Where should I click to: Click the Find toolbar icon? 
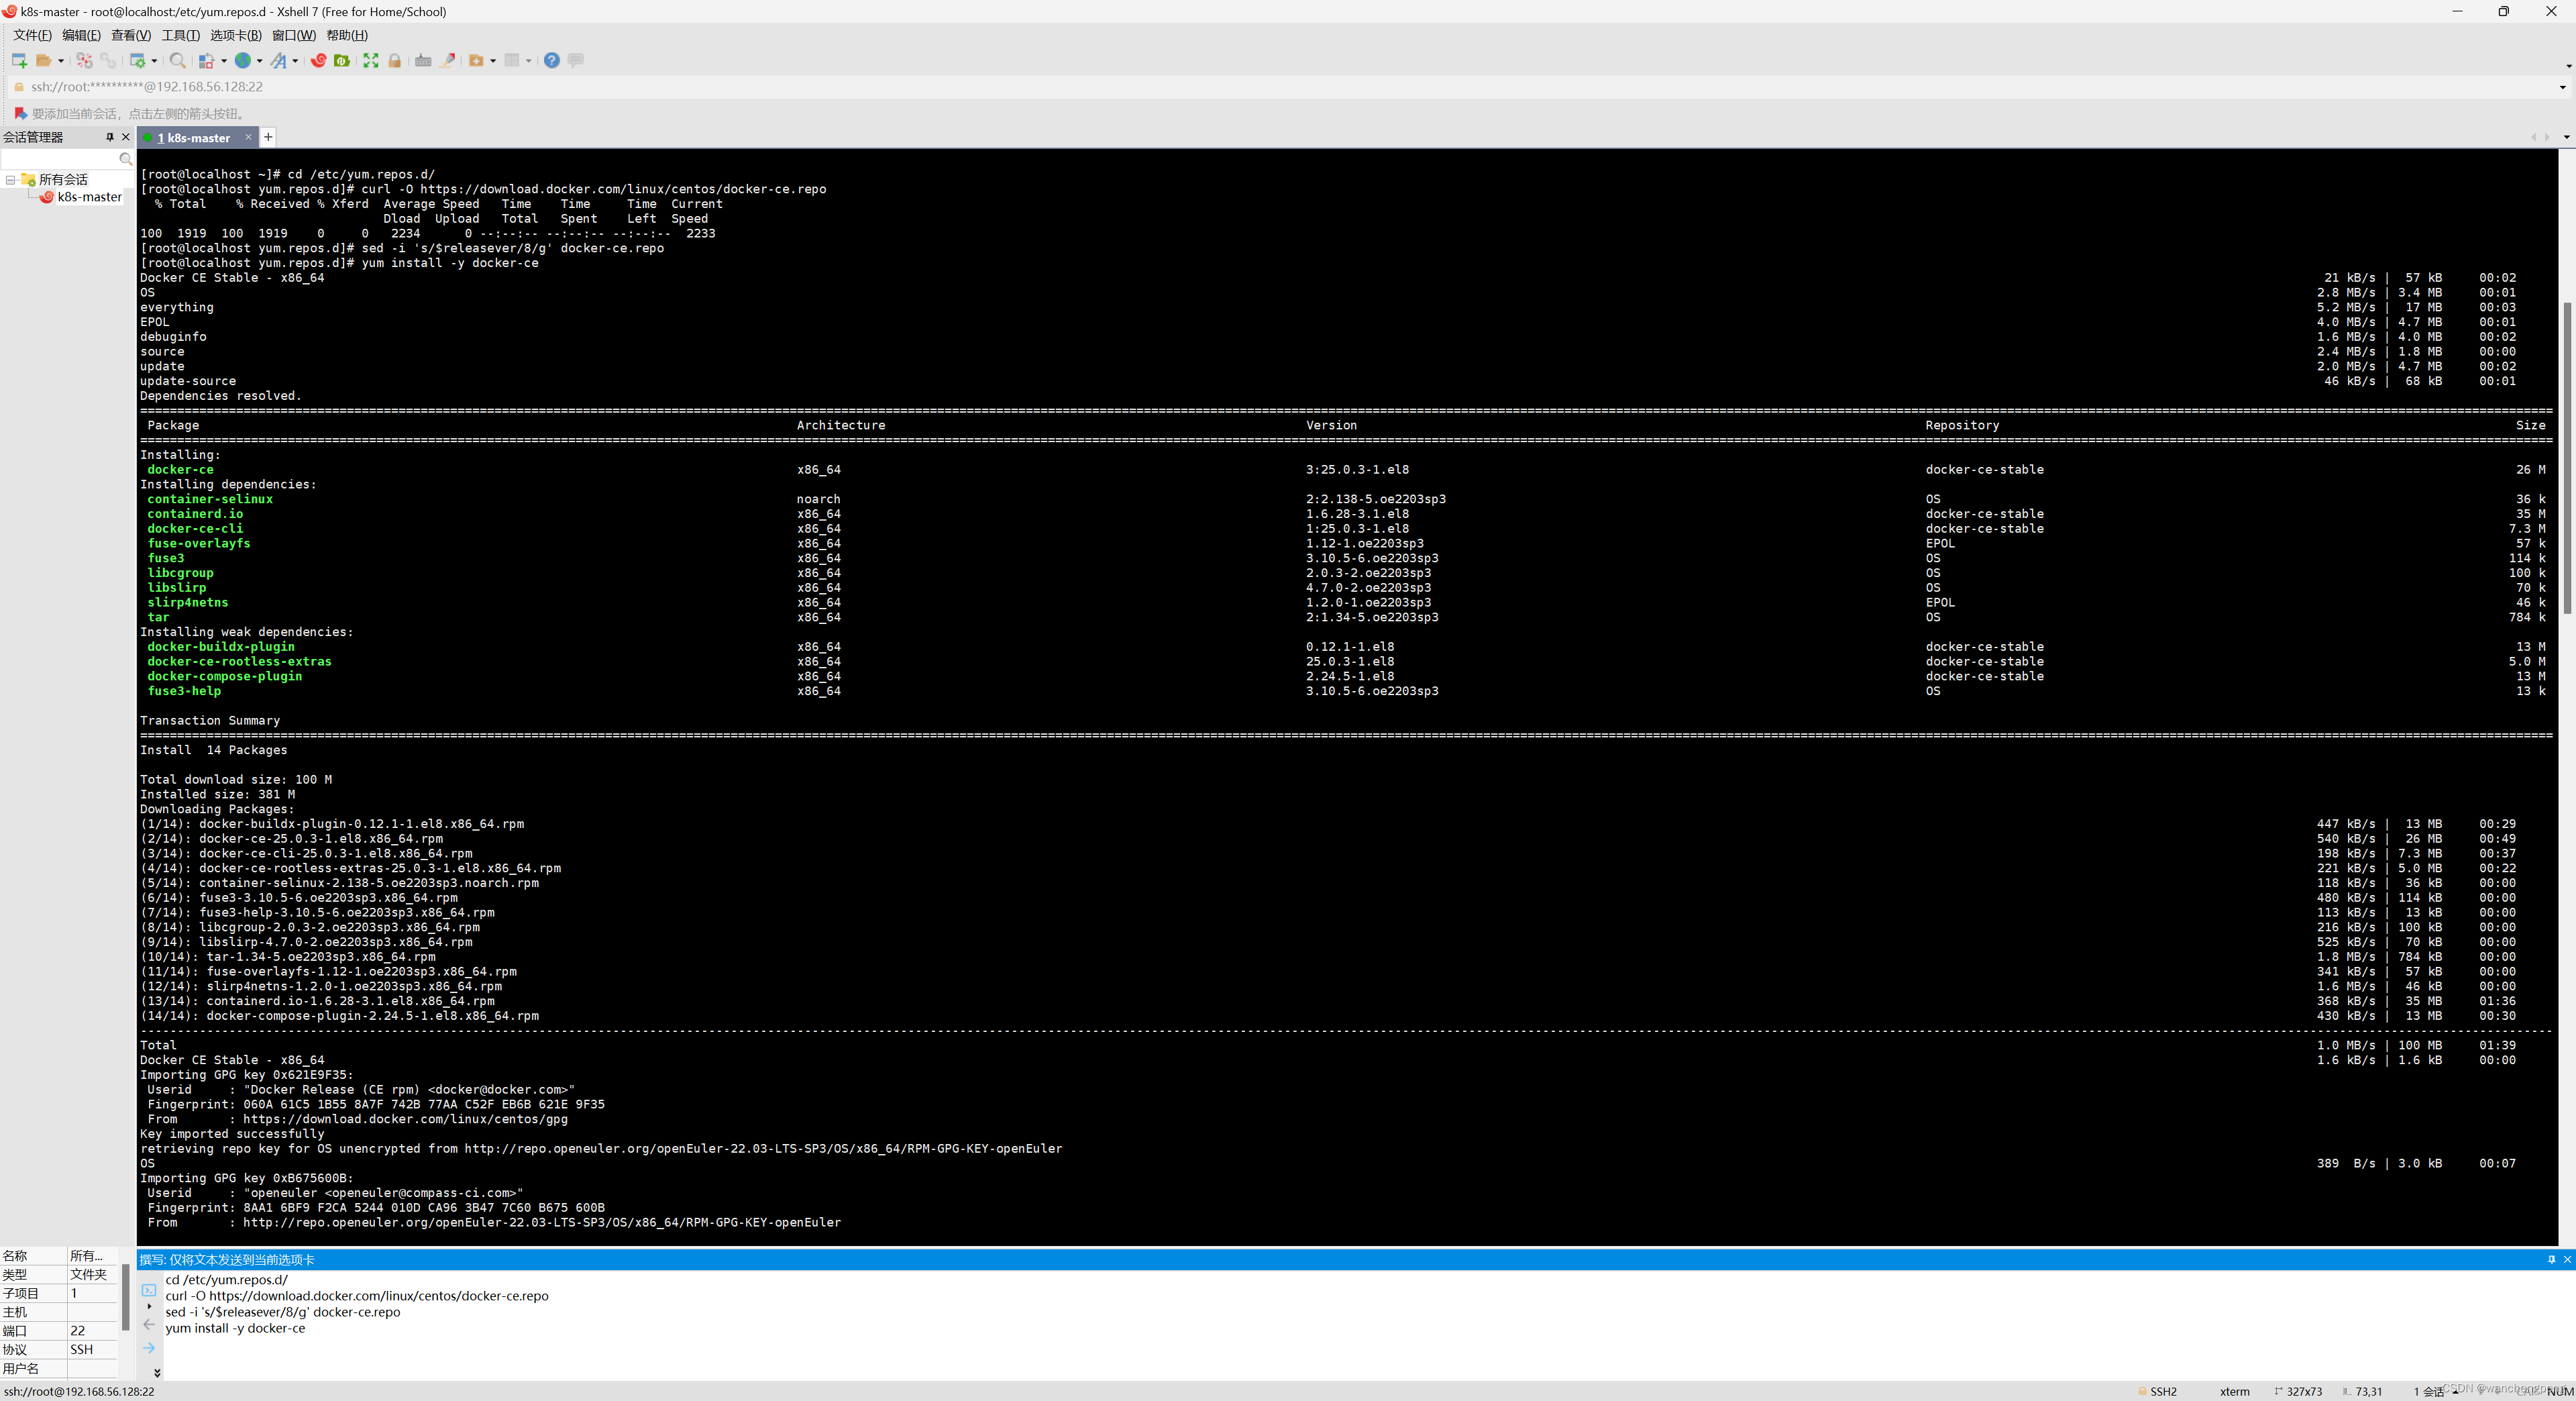(x=178, y=60)
